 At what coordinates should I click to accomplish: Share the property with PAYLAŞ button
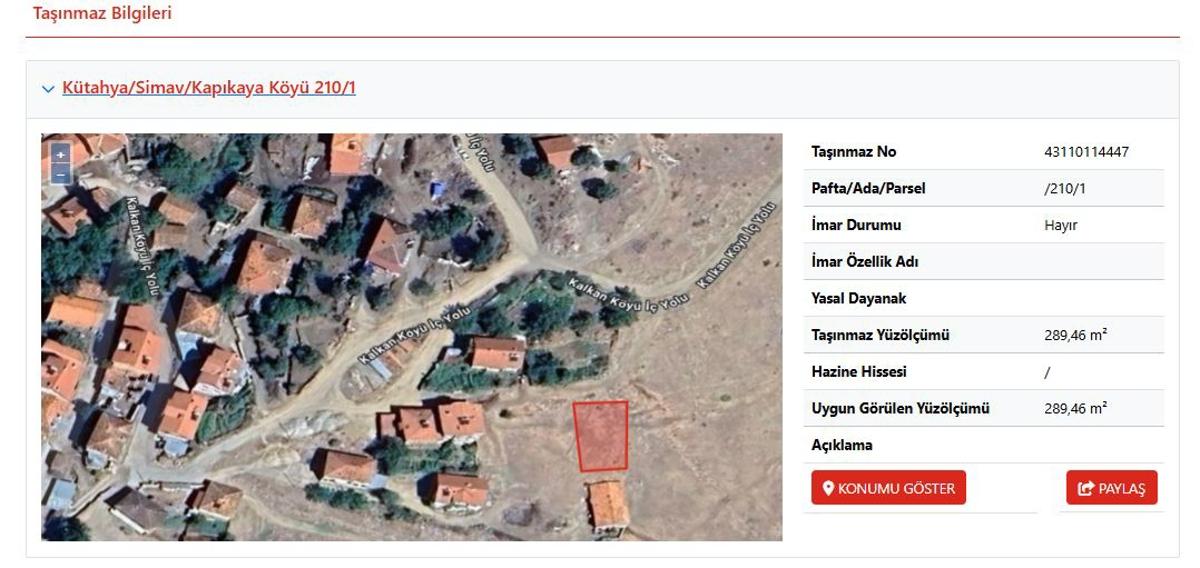(1112, 488)
